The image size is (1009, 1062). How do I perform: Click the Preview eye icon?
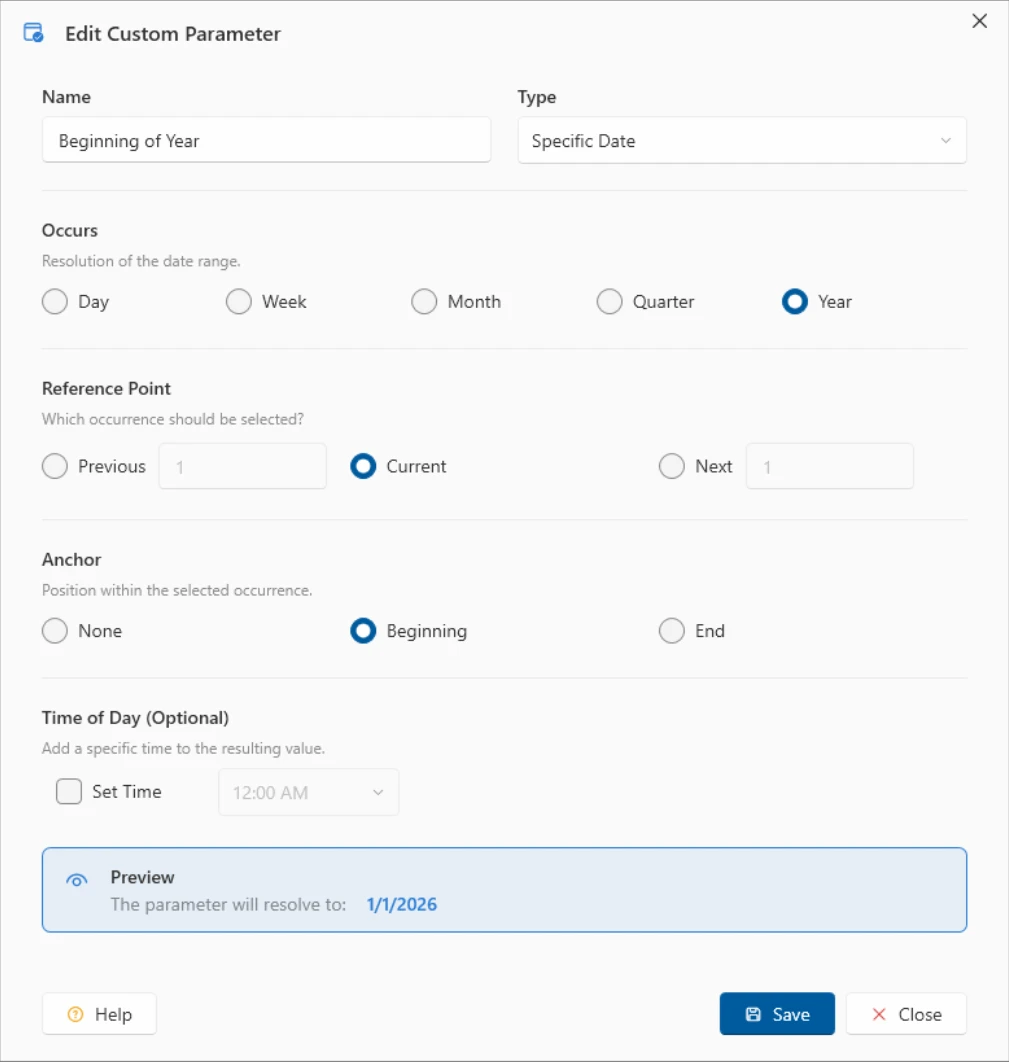pos(77,880)
